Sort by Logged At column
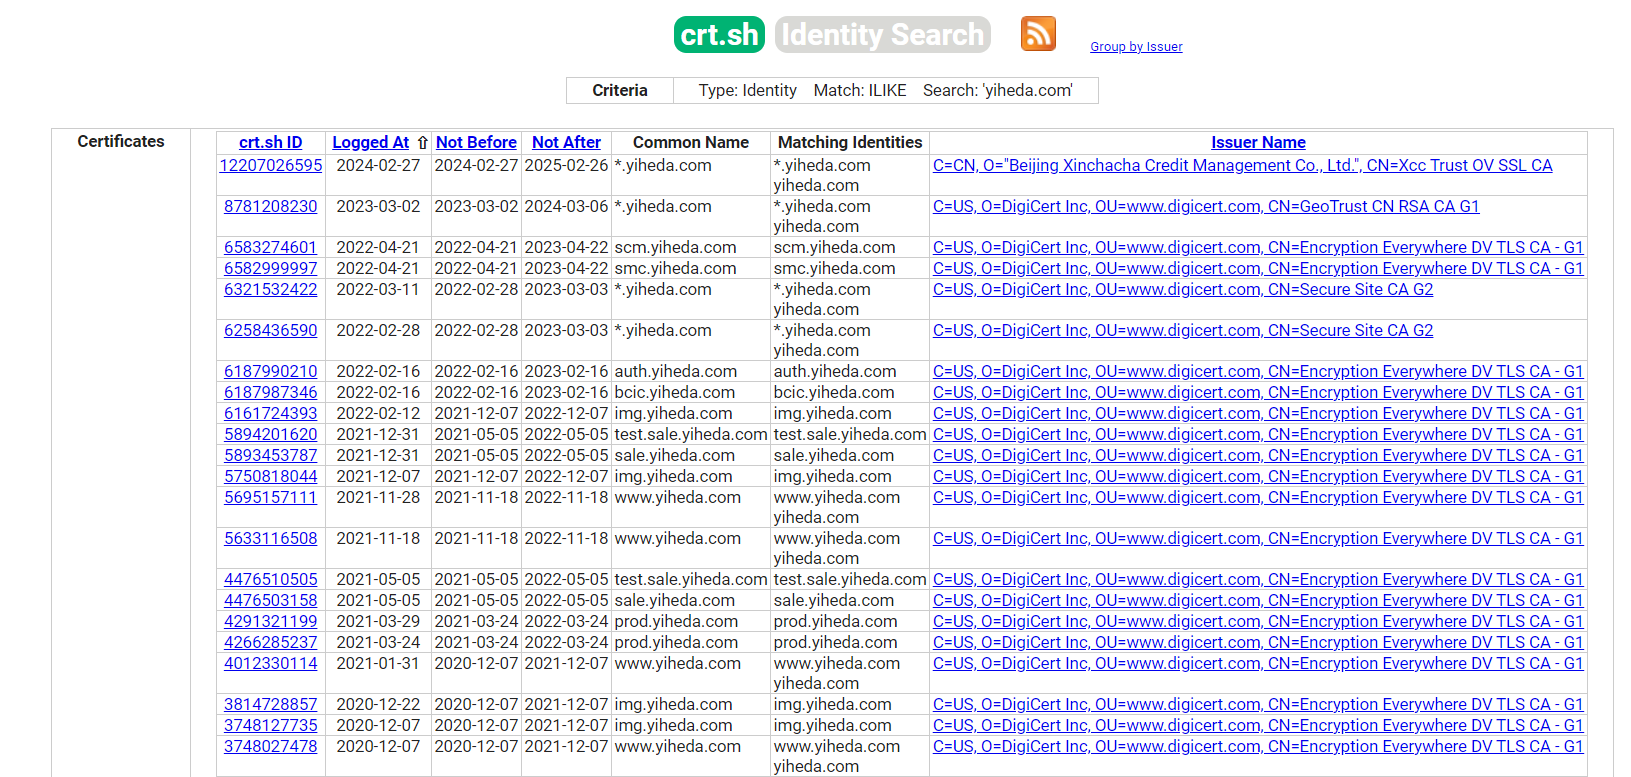1631x777 pixels. [x=371, y=143]
